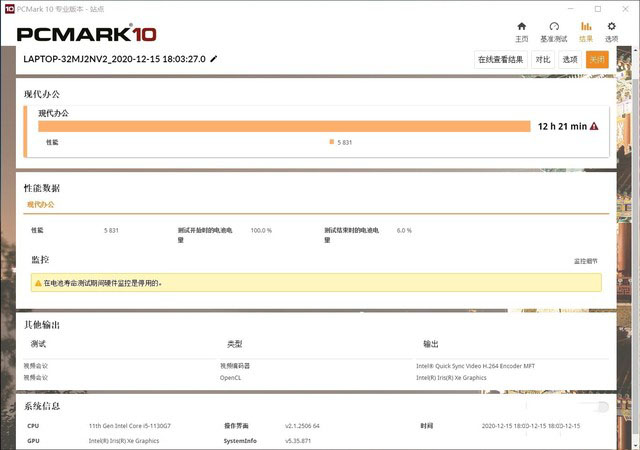Click the yellow warning icon in monitoring notice
This screenshot has width=640, height=450.
click(38, 283)
